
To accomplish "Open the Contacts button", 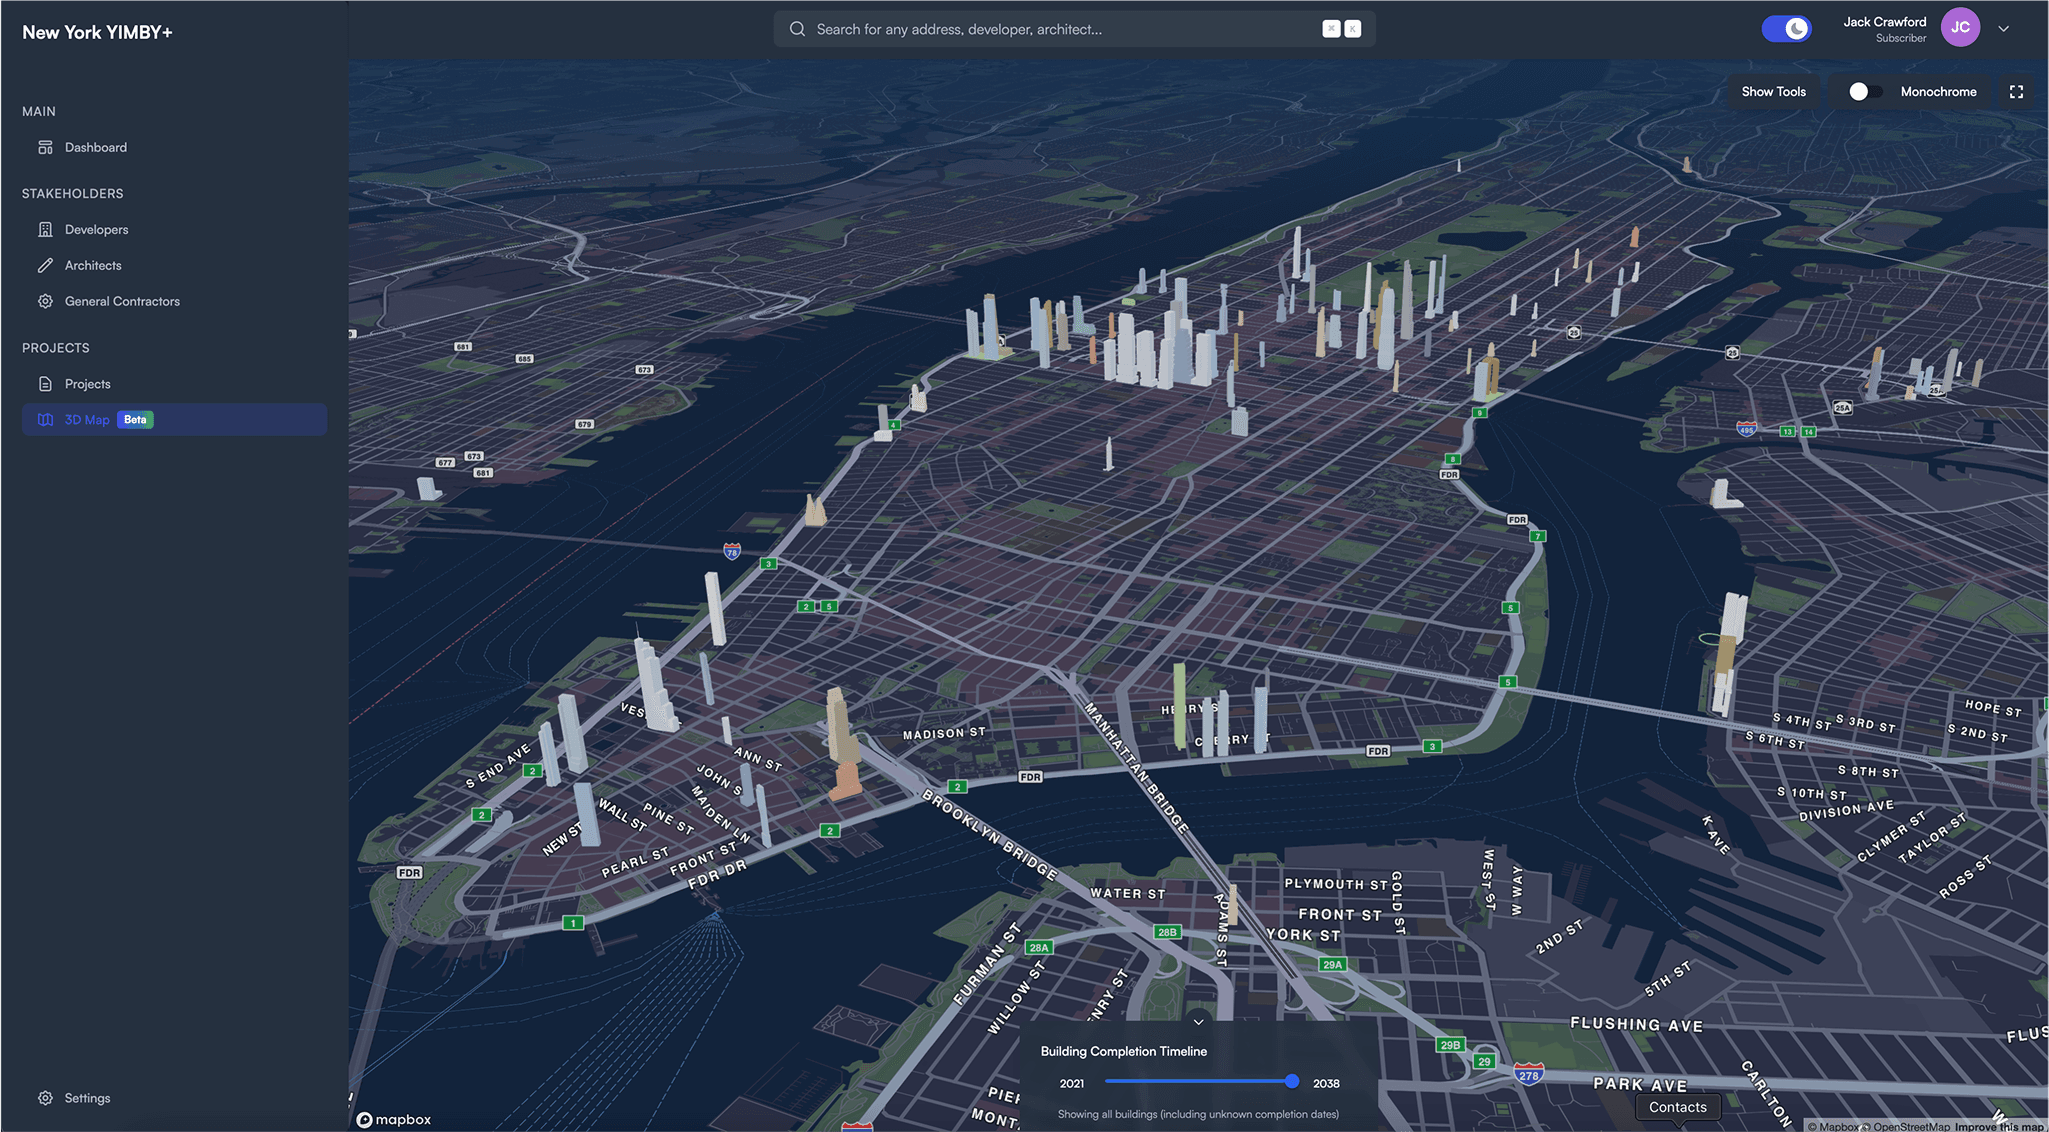I will (x=1677, y=1106).
